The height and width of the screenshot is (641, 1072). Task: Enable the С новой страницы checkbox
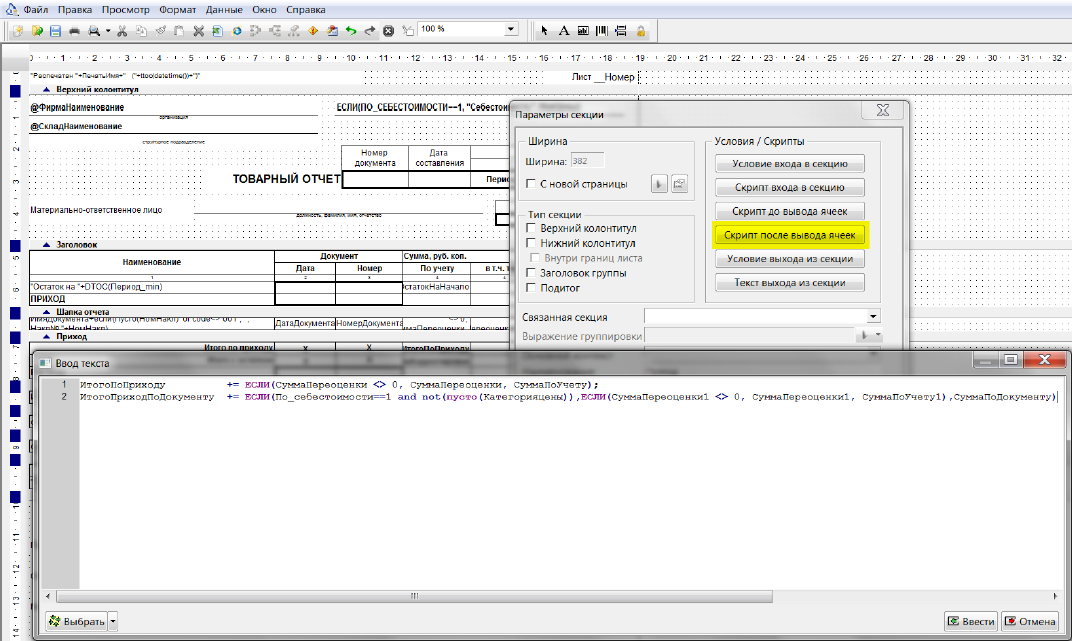click(531, 184)
